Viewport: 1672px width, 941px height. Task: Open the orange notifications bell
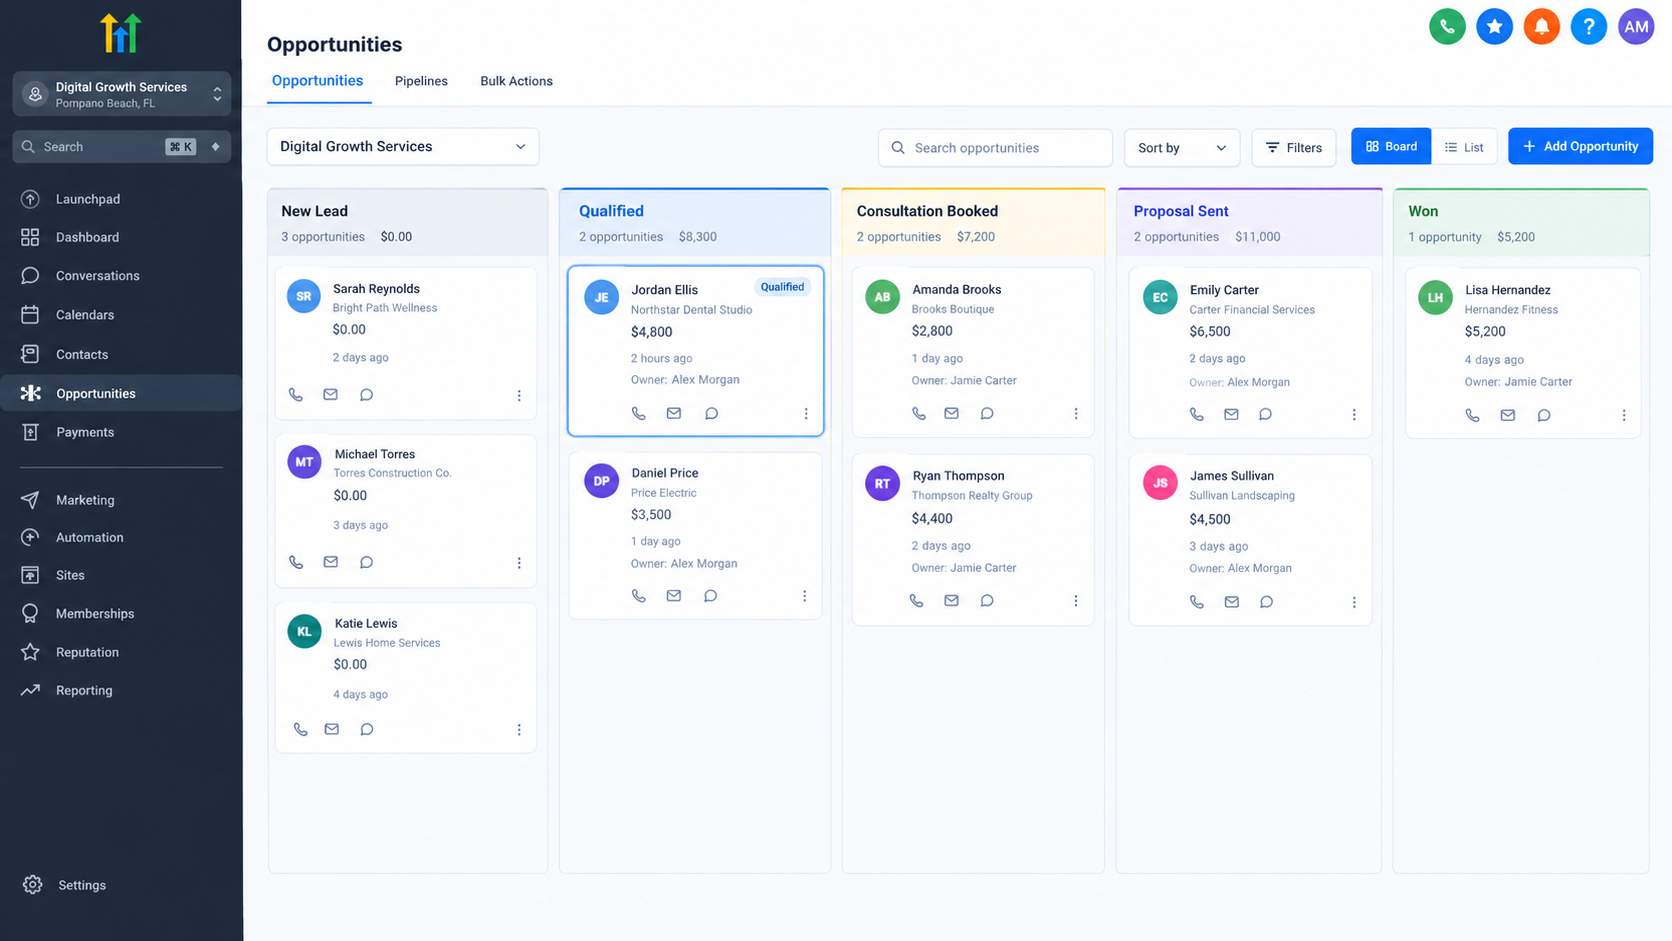[1541, 27]
